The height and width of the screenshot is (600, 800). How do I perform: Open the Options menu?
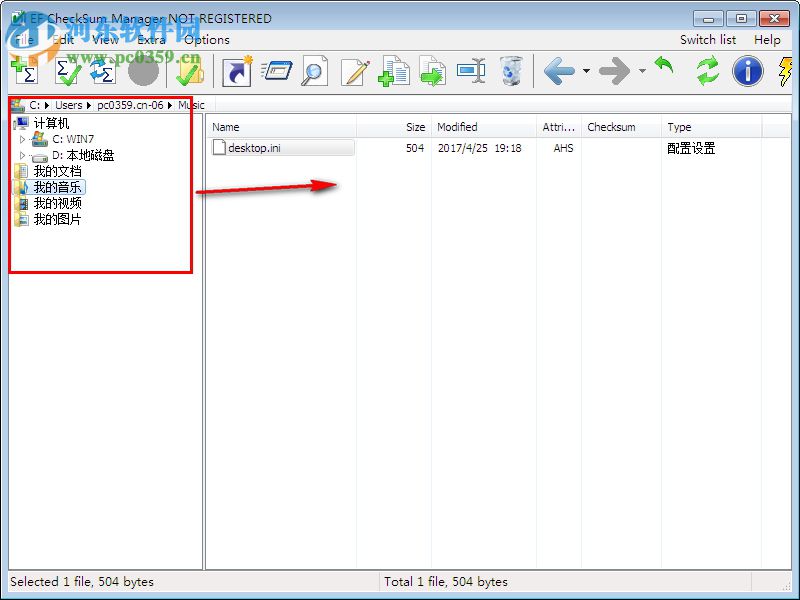(206, 40)
